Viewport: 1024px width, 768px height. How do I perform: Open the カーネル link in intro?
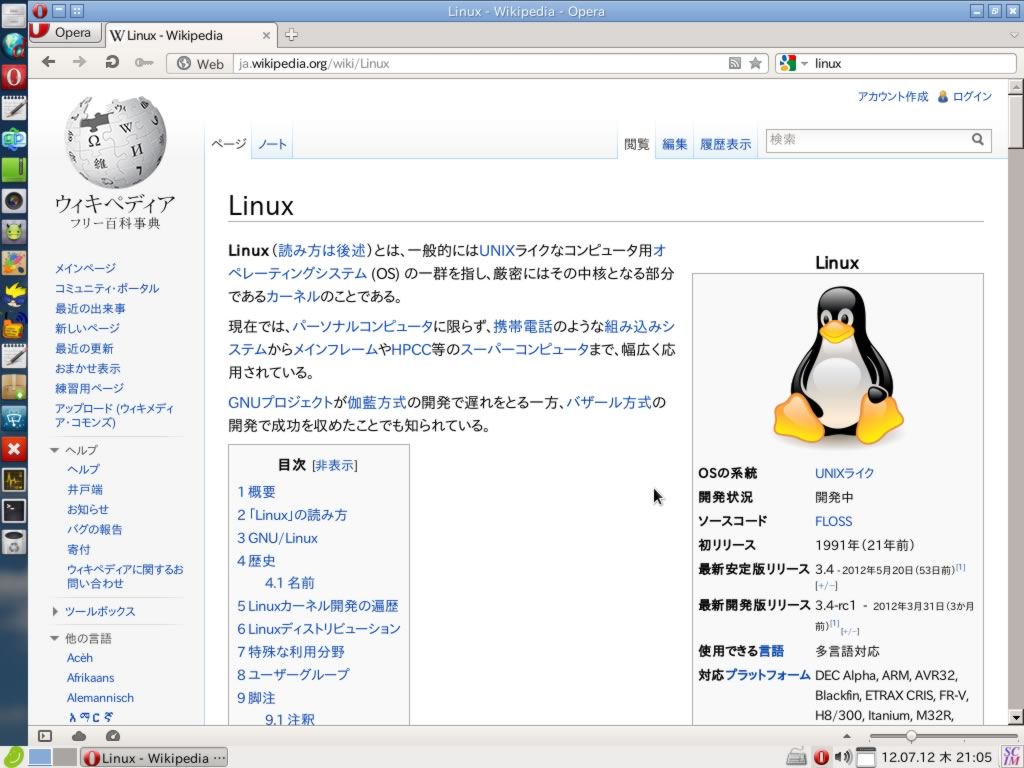tap(293, 296)
